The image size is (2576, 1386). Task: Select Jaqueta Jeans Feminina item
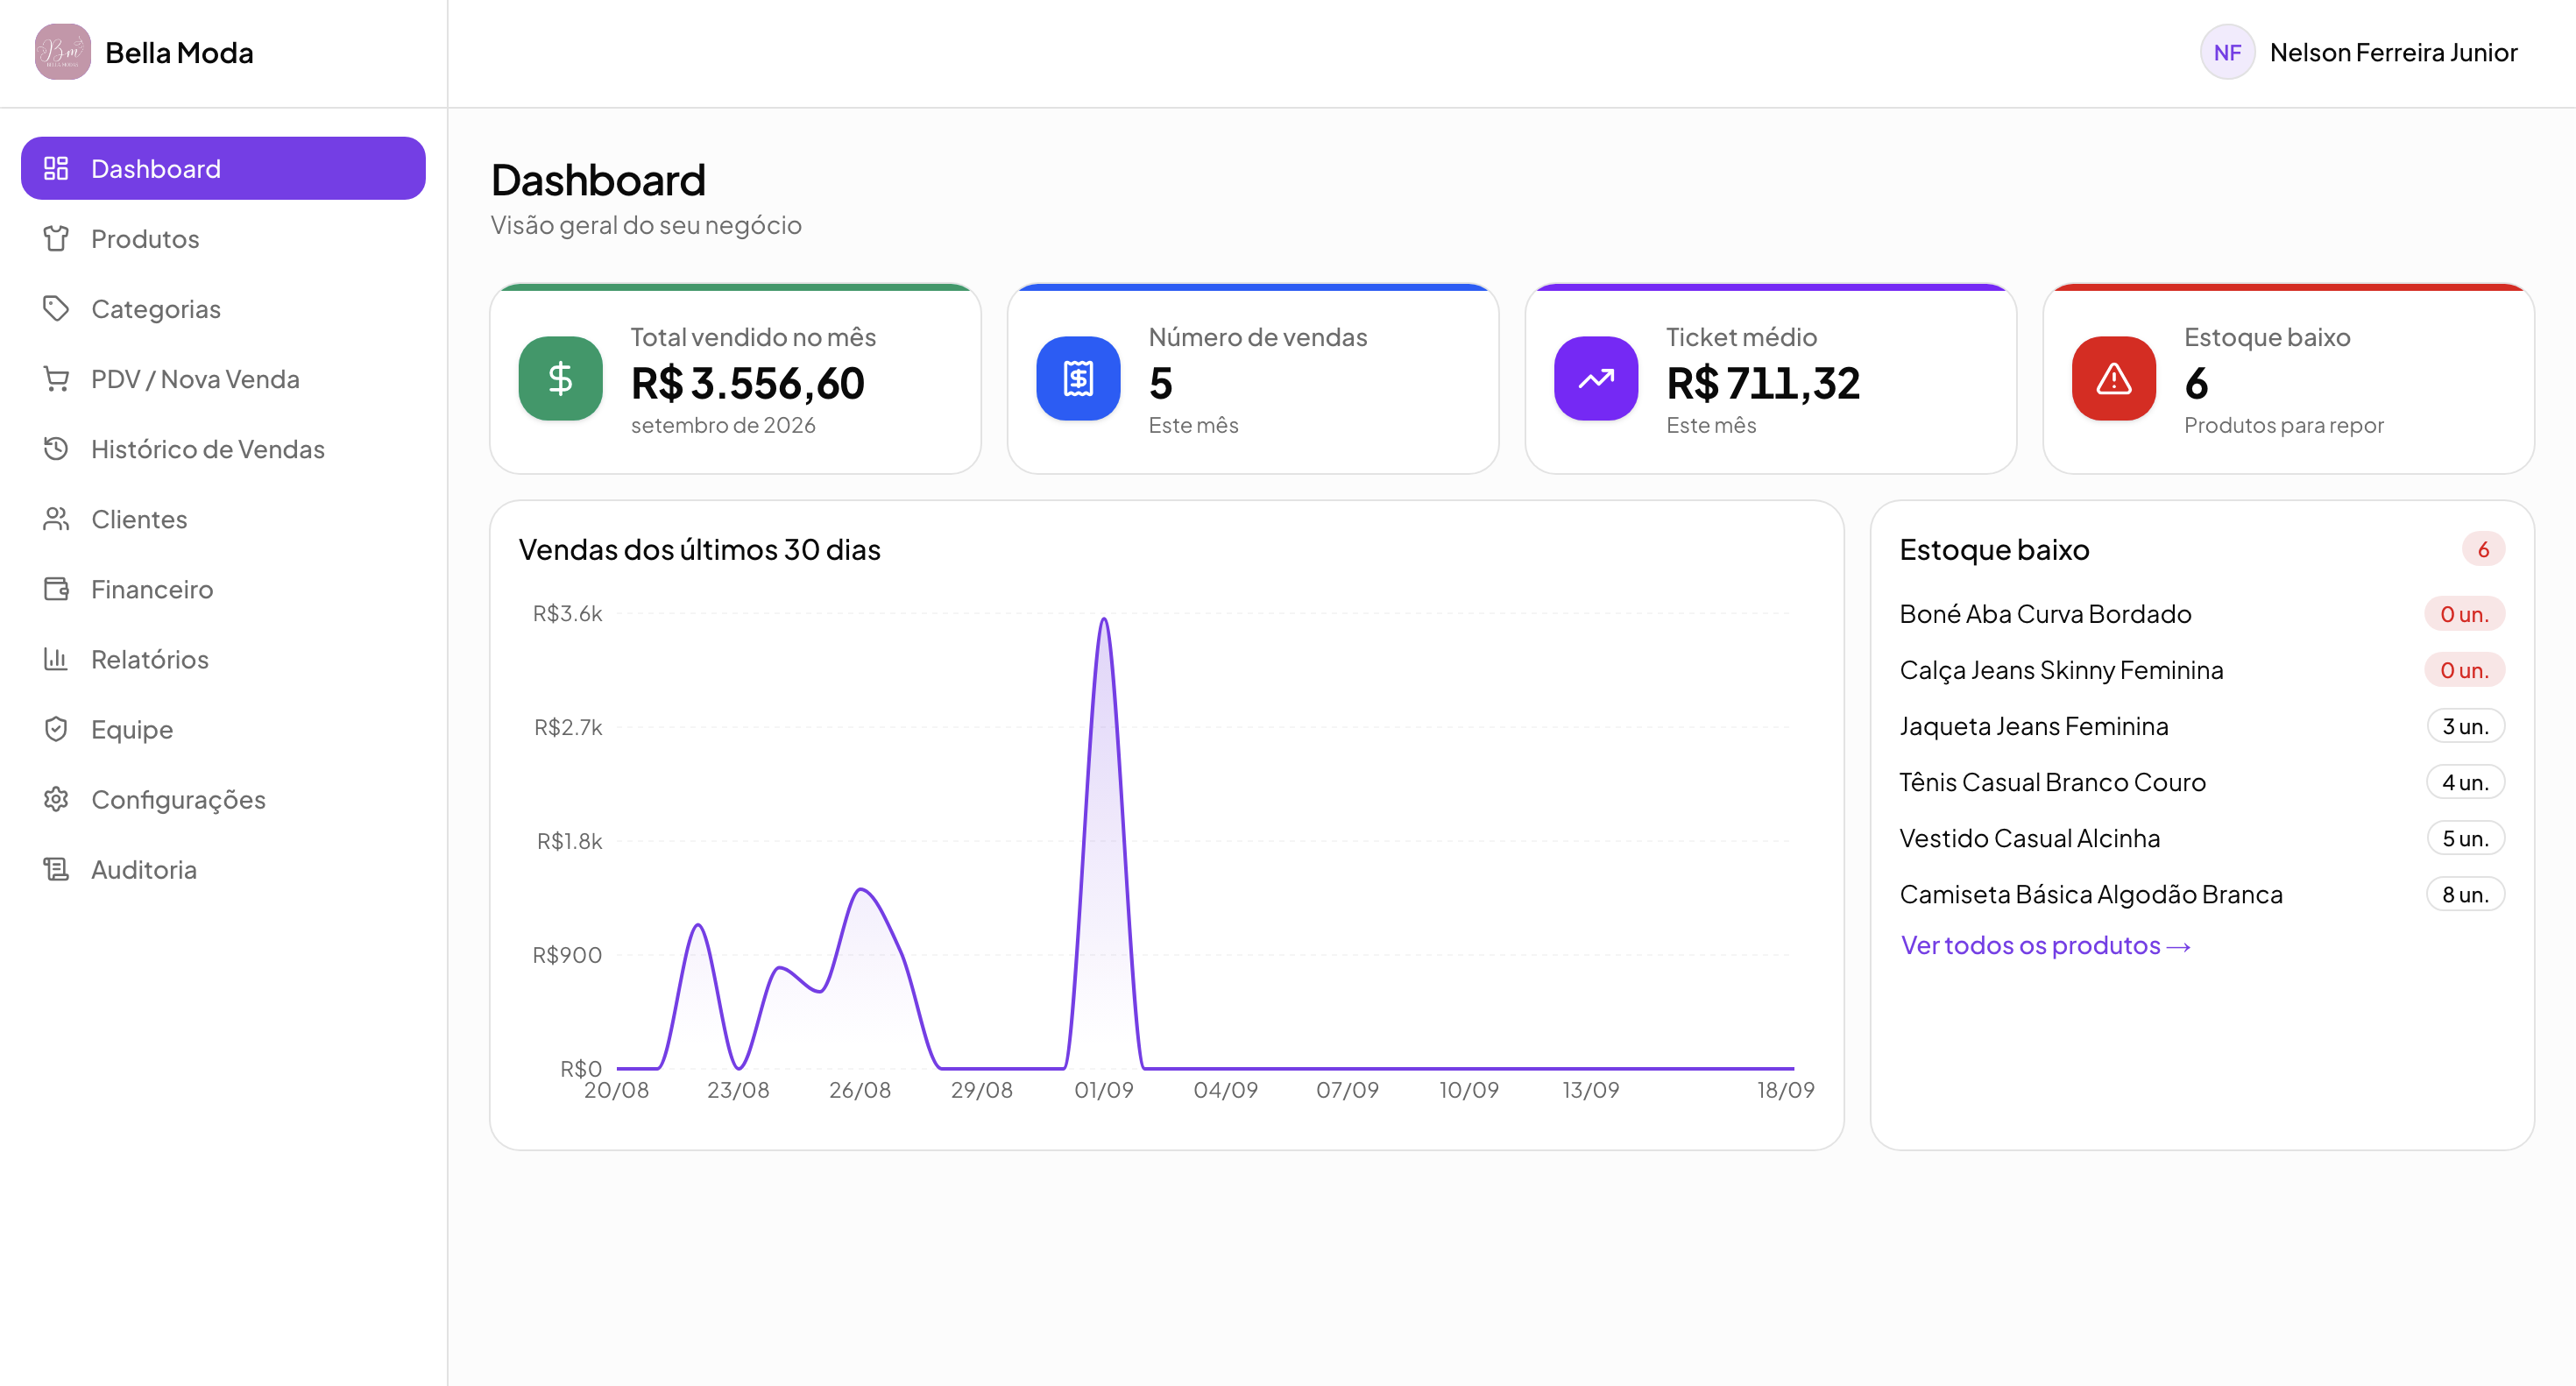[2202, 725]
